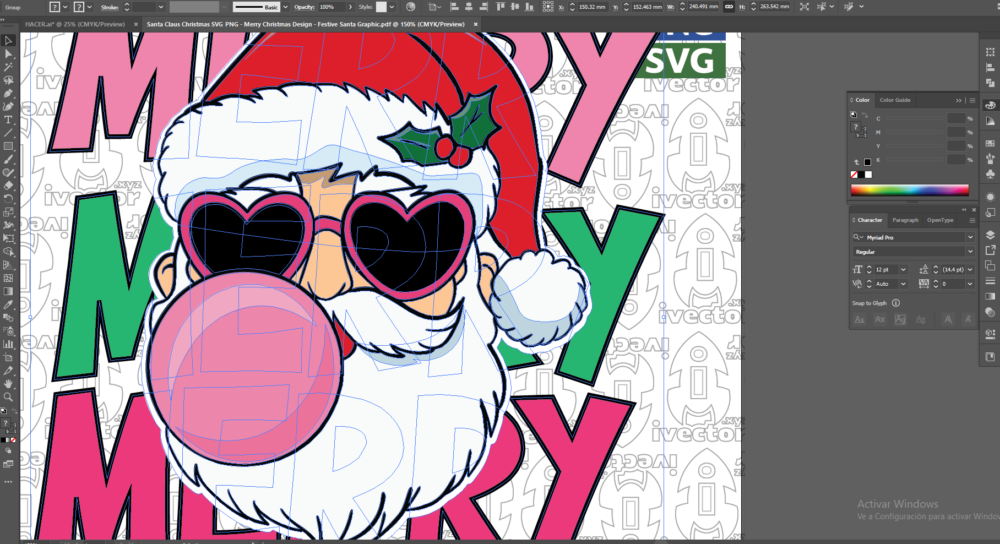Screen dimensions: 1000x544
Task: Open the Myriad Pro font family dropdown
Action: [x=970, y=237]
